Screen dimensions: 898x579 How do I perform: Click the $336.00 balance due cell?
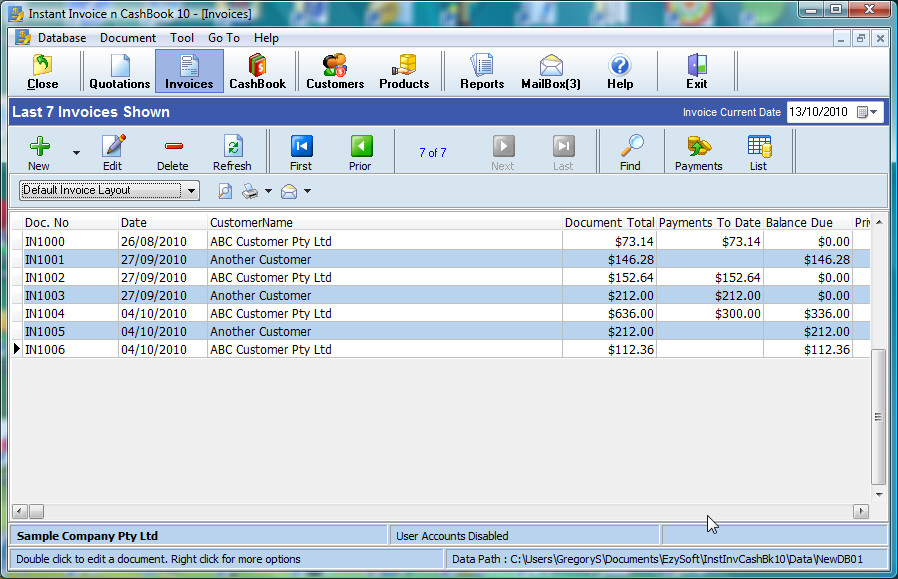[808, 314]
